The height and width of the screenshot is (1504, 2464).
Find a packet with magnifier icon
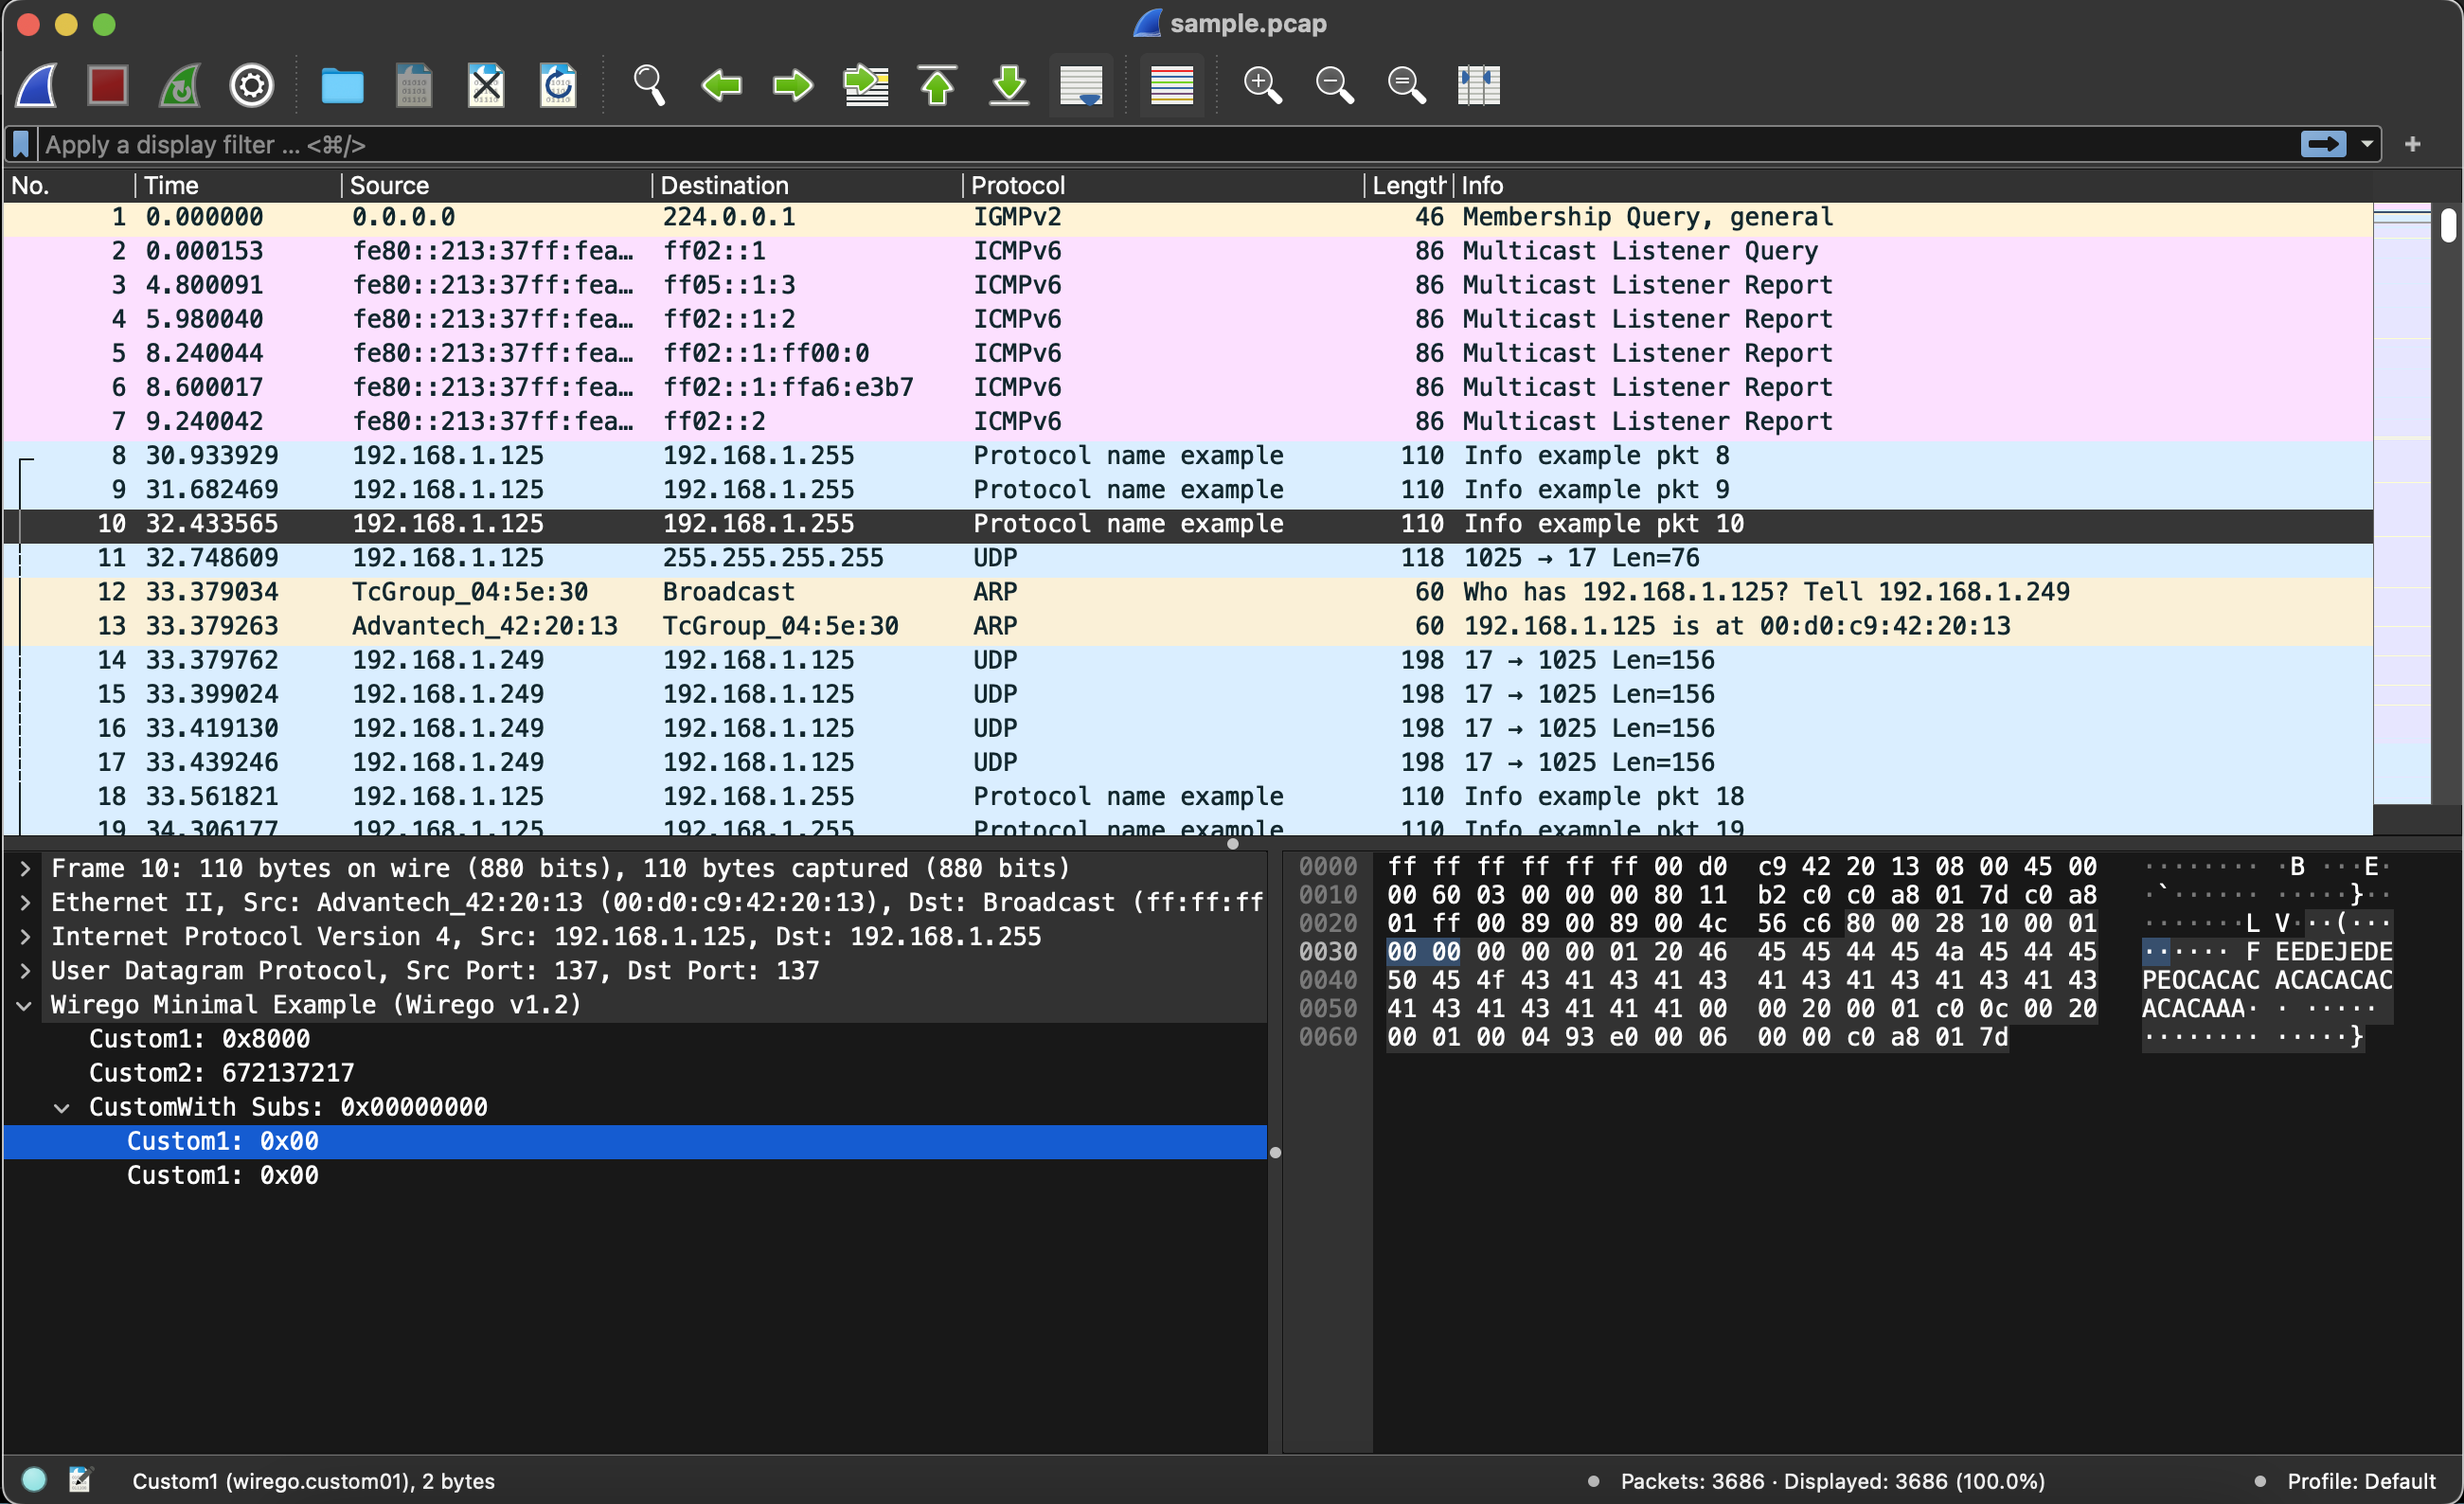pyautogui.click(x=649, y=85)
